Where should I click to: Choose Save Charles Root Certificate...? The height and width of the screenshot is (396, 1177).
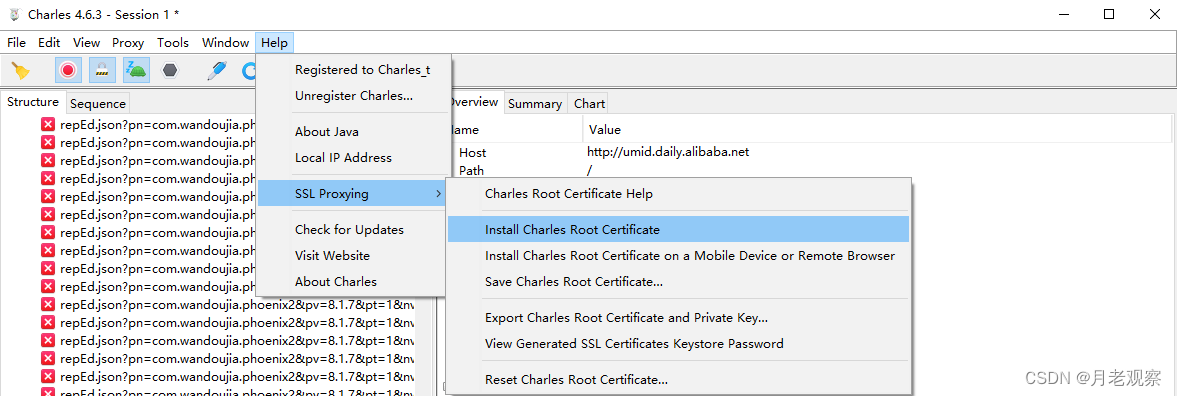(x=679, y=282)
